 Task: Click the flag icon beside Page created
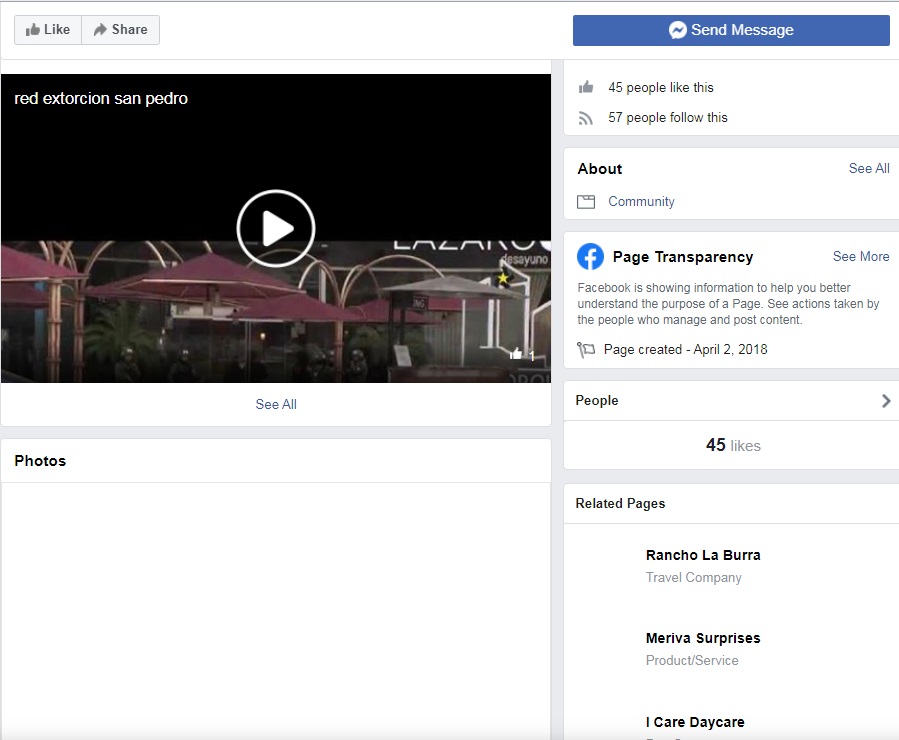586,350
